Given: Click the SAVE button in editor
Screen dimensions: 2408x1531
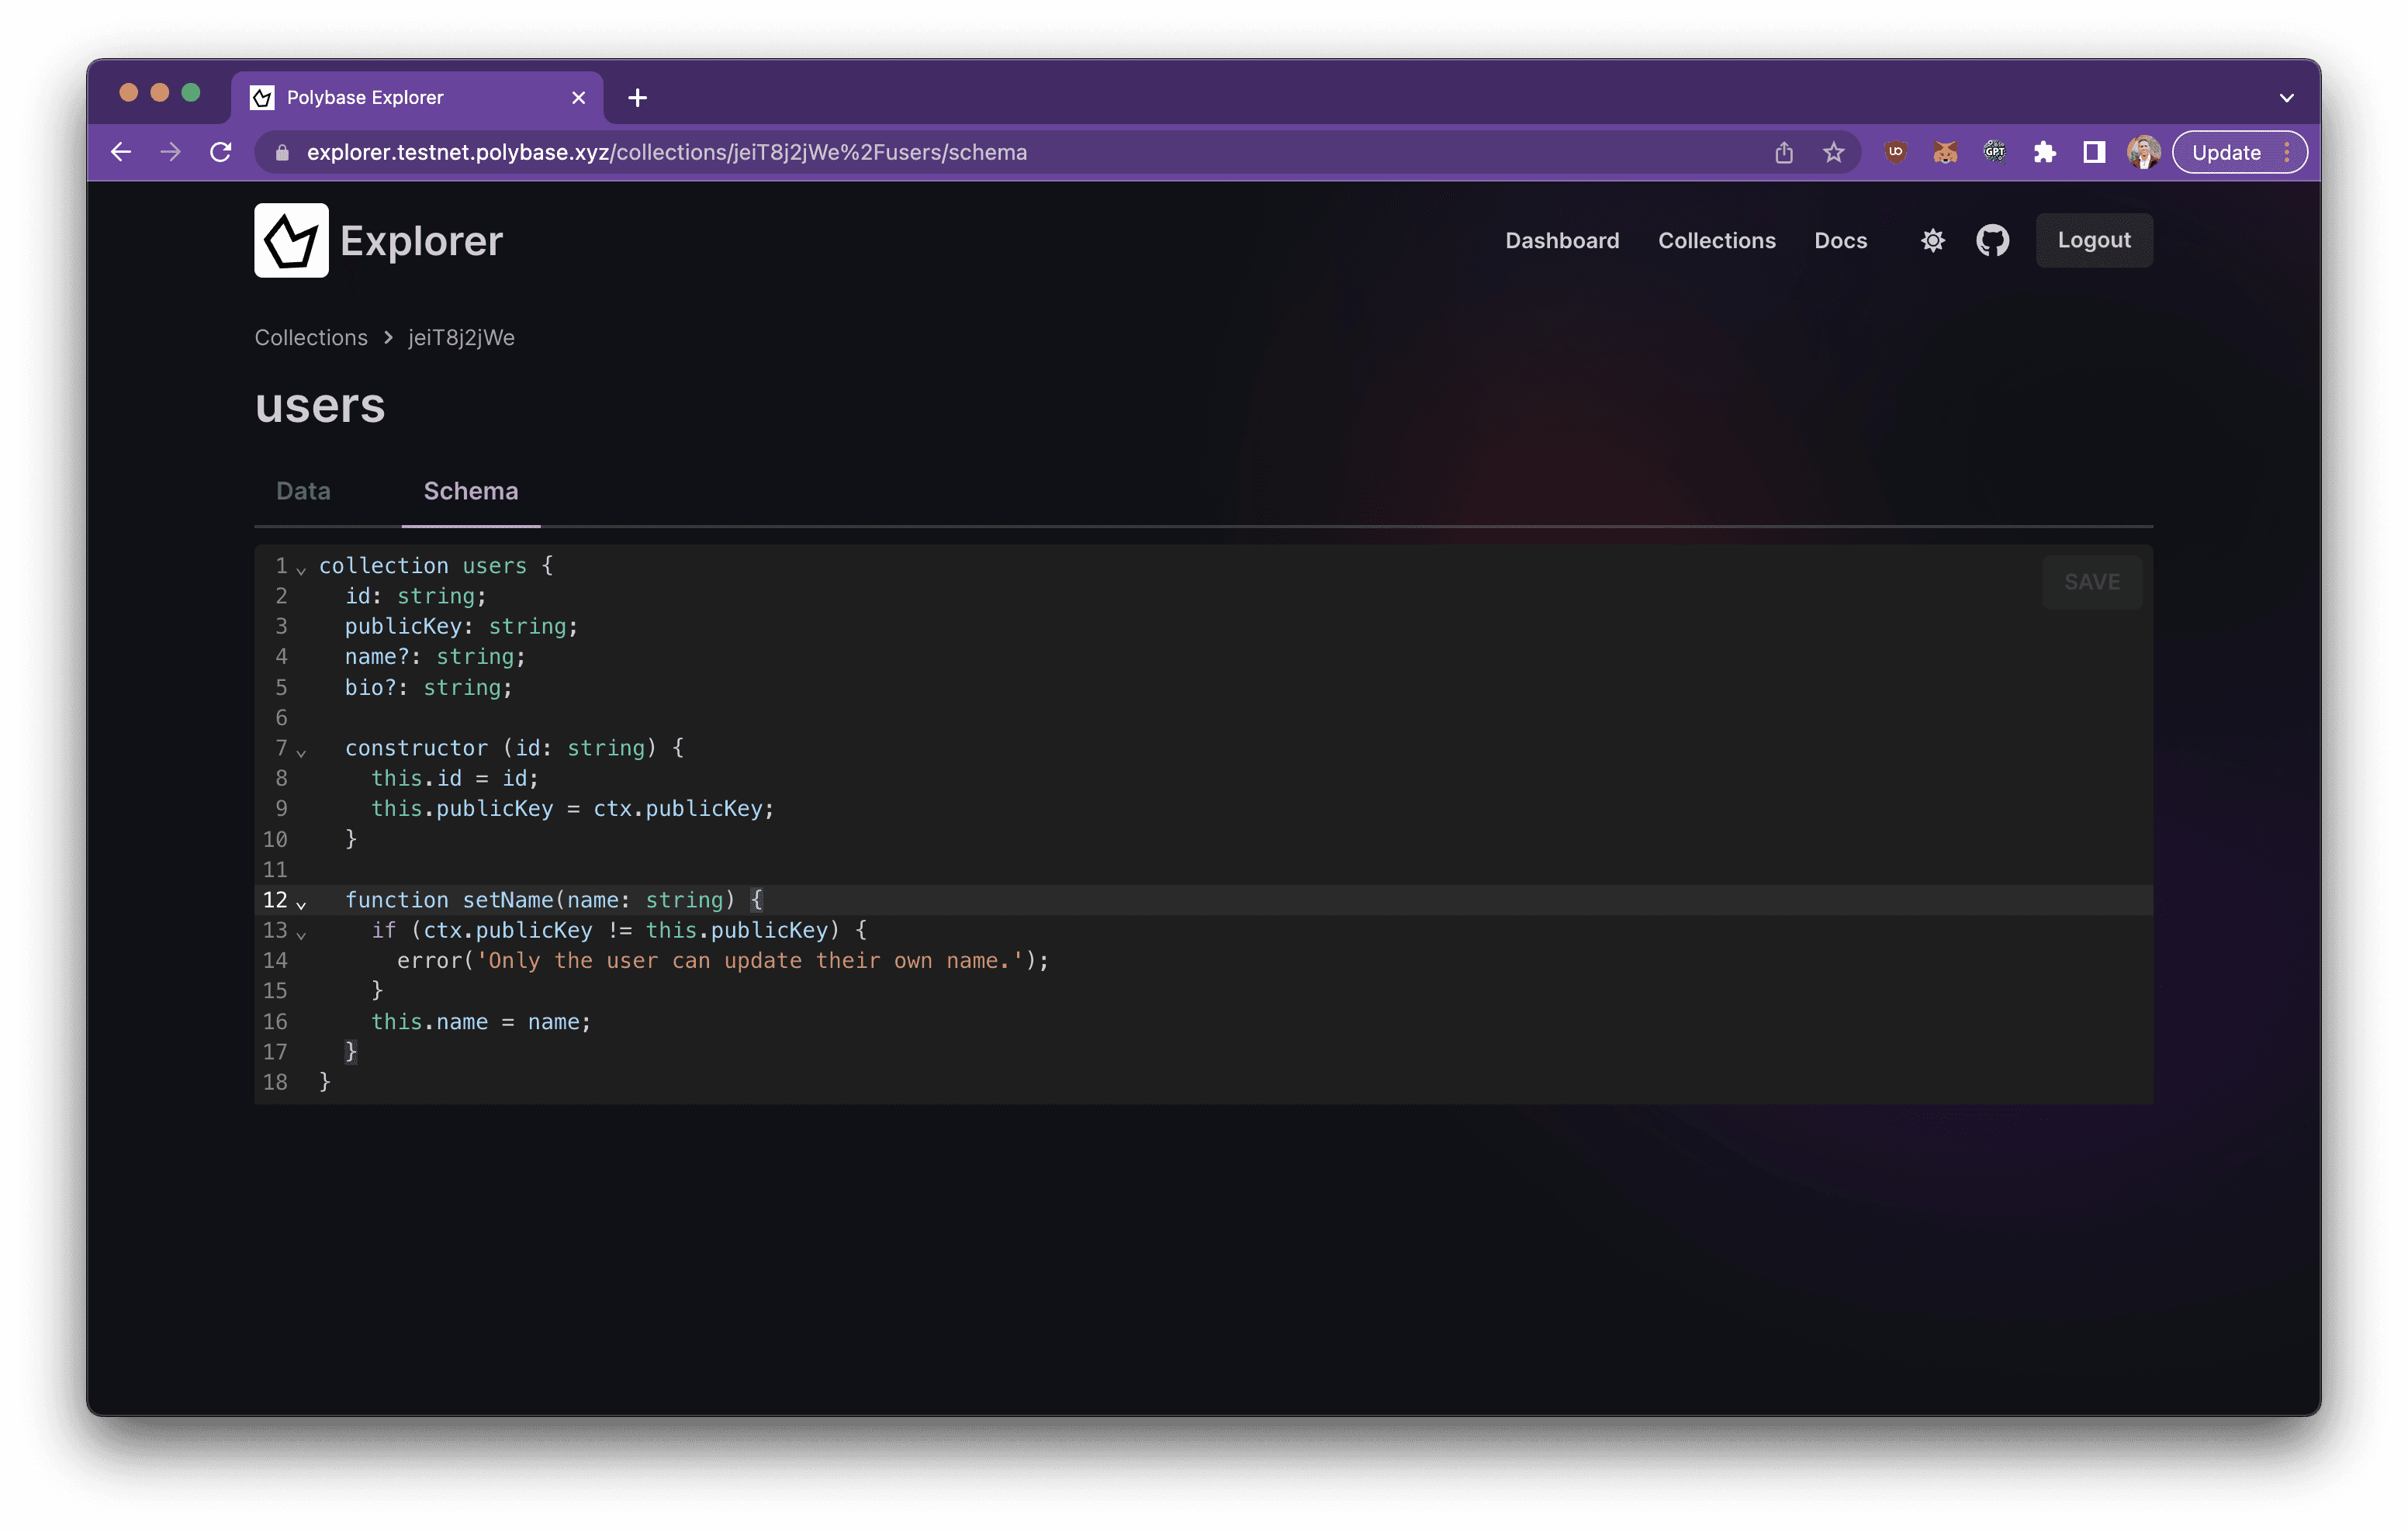Looking at the screenshot, I should [x=2091, y=582].
